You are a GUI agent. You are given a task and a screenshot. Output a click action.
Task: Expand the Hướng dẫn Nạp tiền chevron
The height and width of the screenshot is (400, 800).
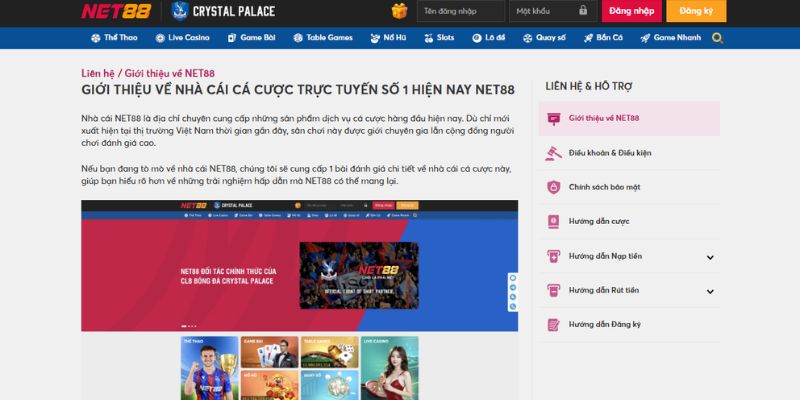(x=710, y=257)
